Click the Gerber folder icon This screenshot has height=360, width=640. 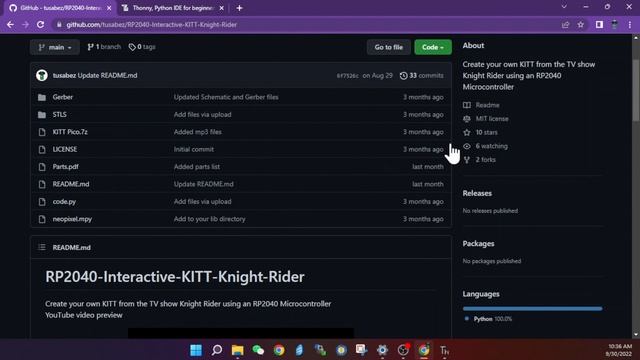tap(42, 97)
